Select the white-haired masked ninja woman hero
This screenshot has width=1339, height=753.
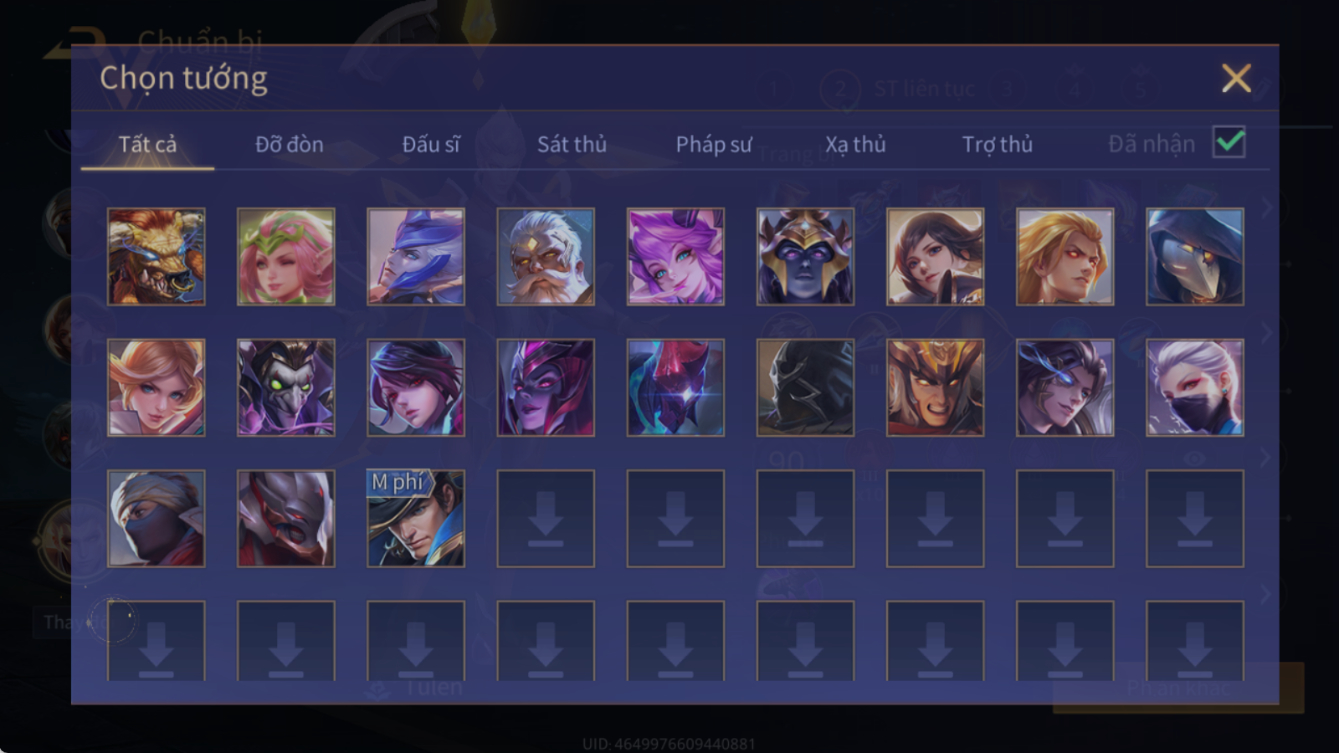pyautogui.click(x=1195, y=388)
